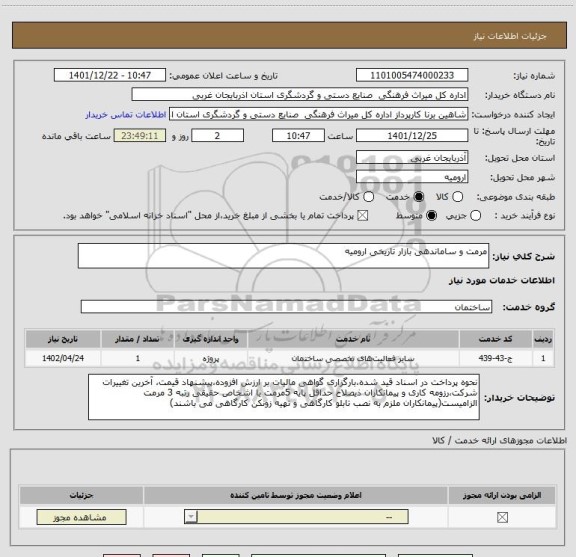Select the خدمت radio button
Image resolution: width=576 pixels, height=557 pixels.
pyautogui.click(x=419, y=197)
